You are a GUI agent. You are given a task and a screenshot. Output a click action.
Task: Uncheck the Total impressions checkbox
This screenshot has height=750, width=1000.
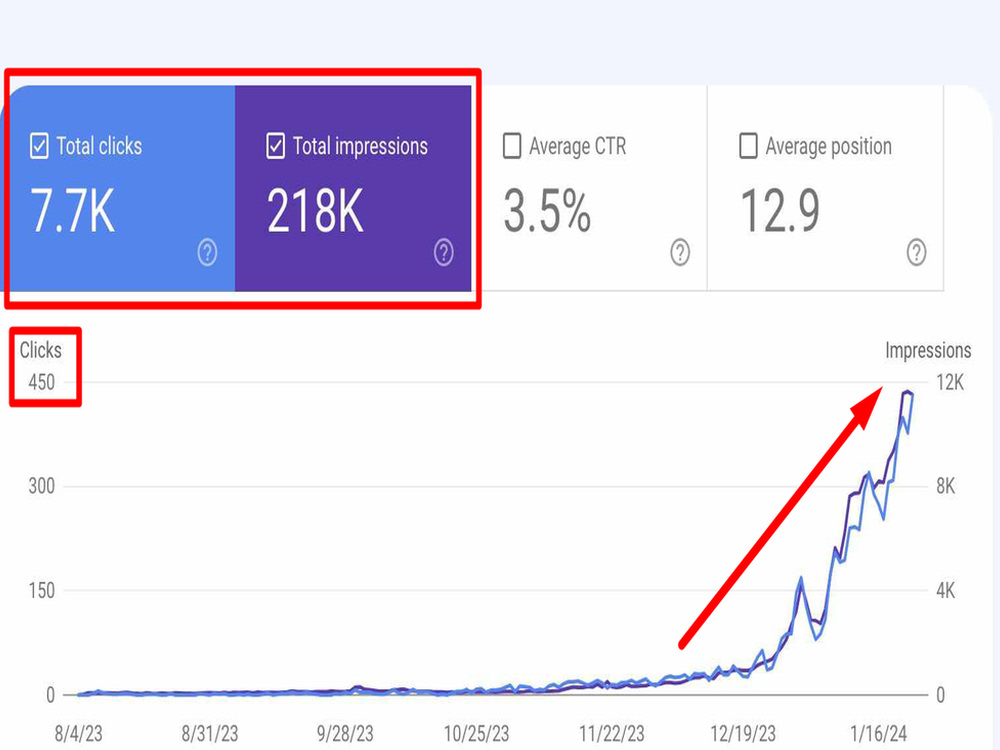(276, 146)
